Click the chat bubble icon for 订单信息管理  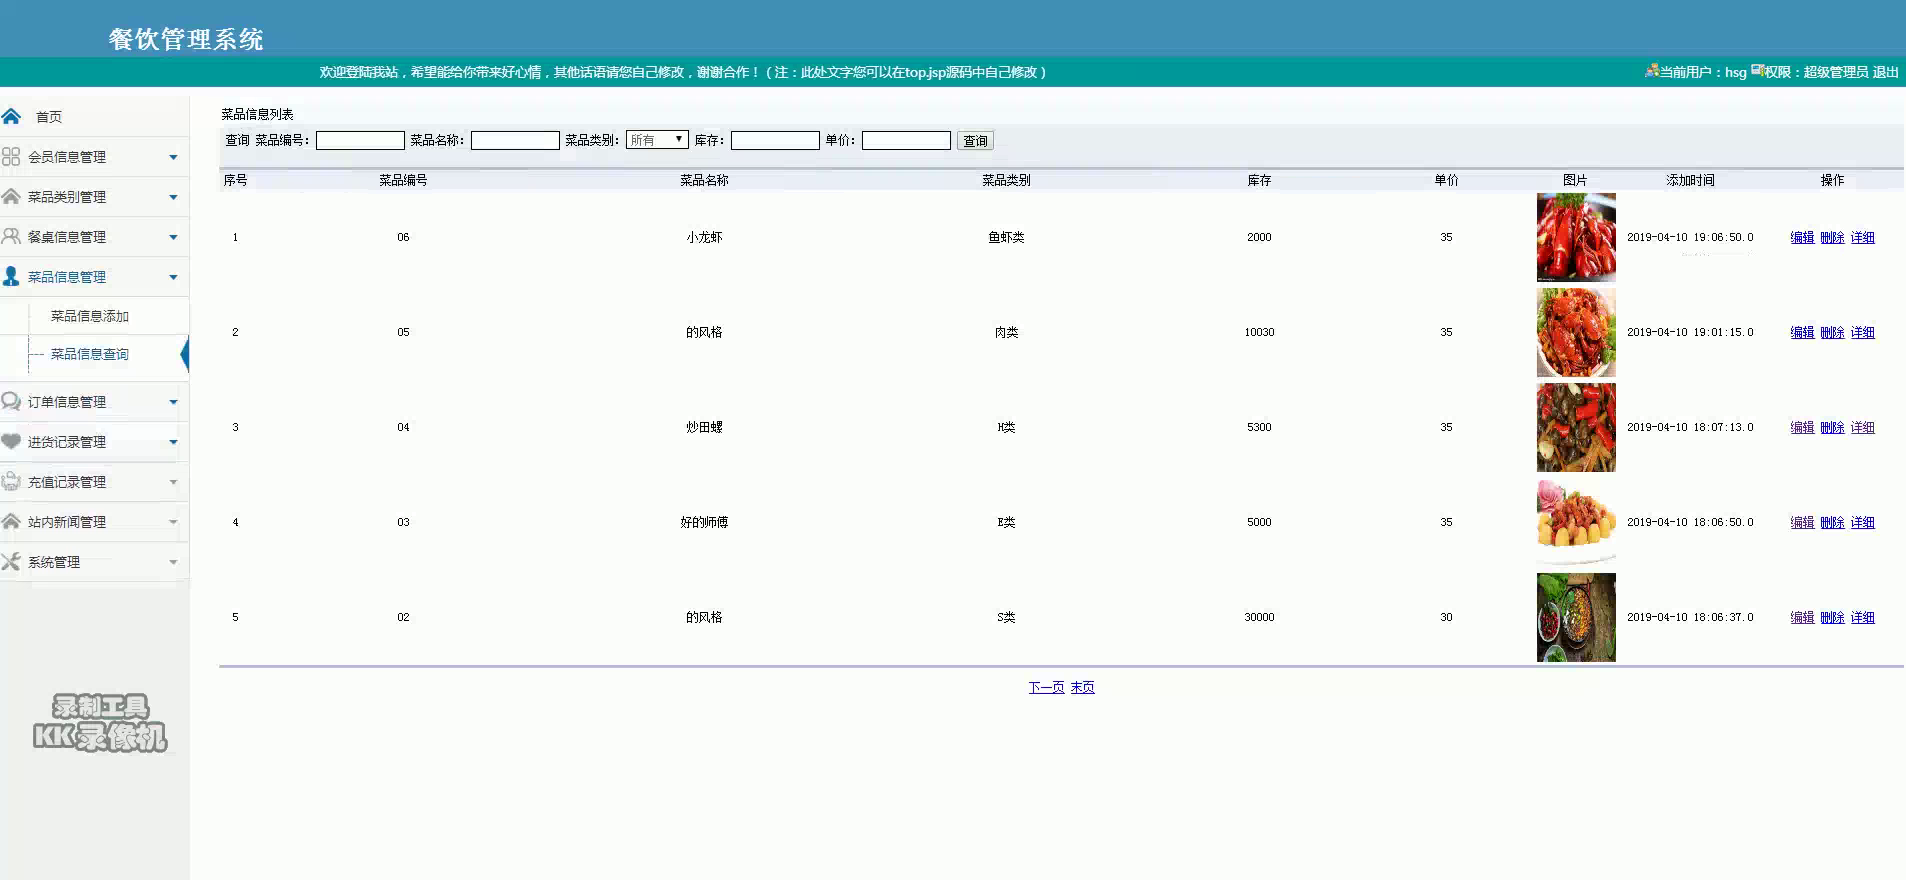(11, 401)
